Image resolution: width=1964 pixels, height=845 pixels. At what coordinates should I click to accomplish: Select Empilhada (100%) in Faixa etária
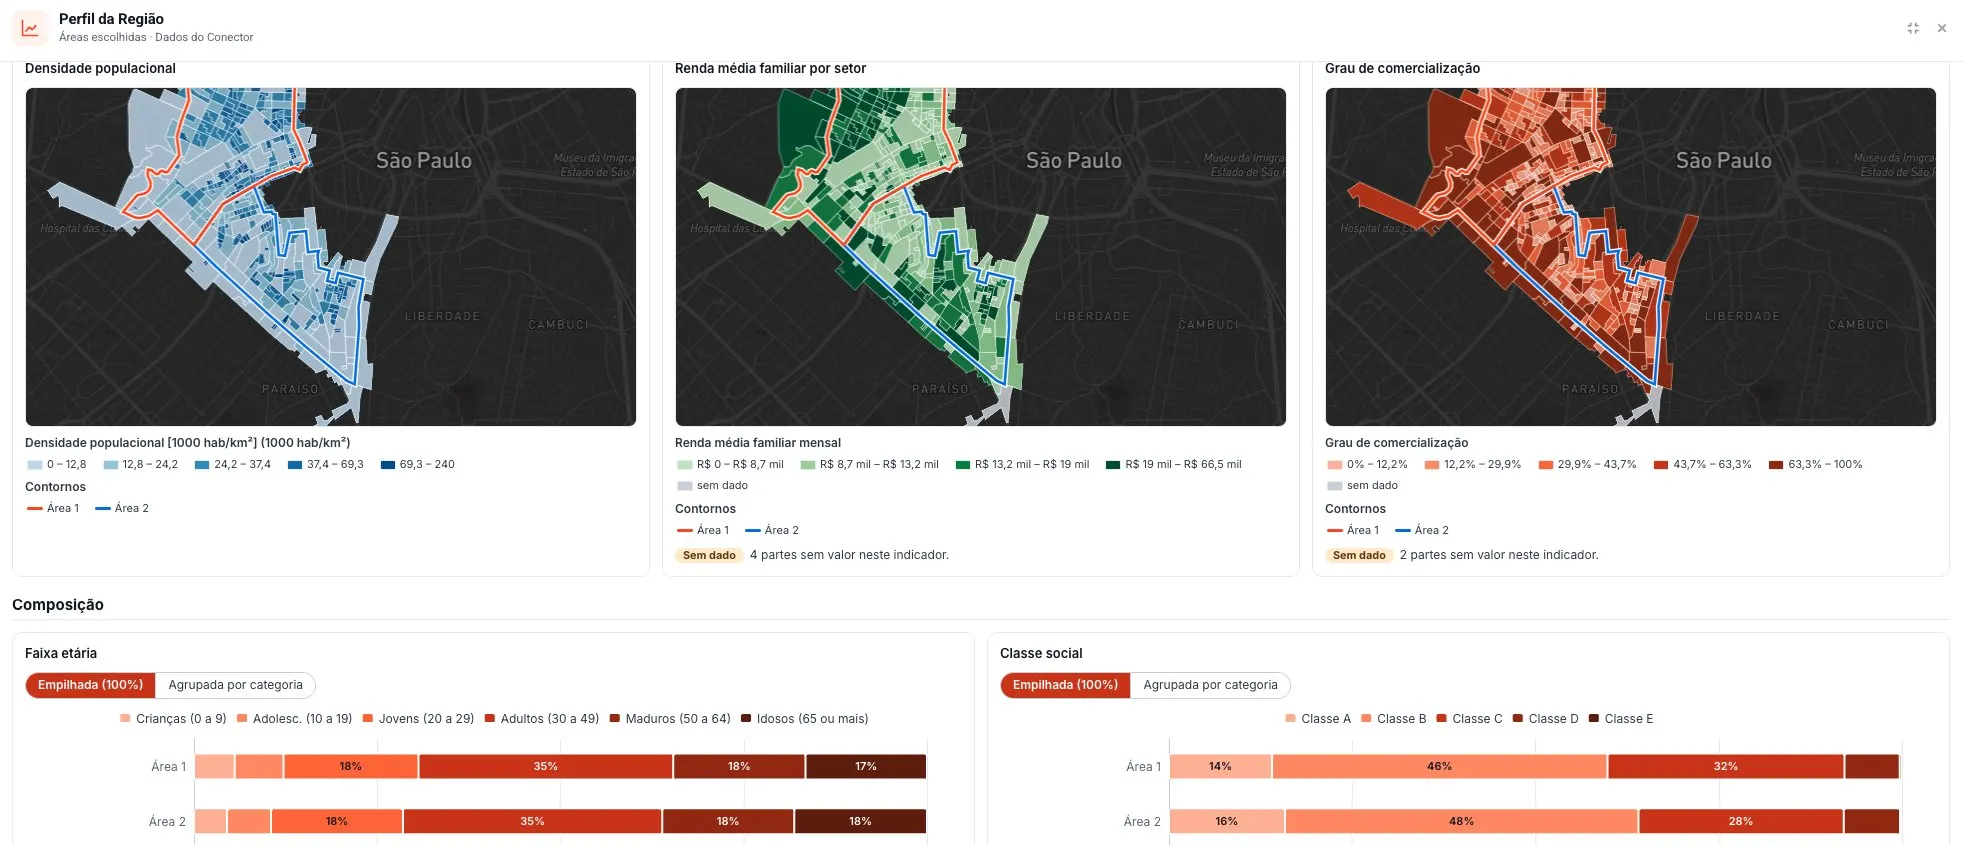point(91,685)
